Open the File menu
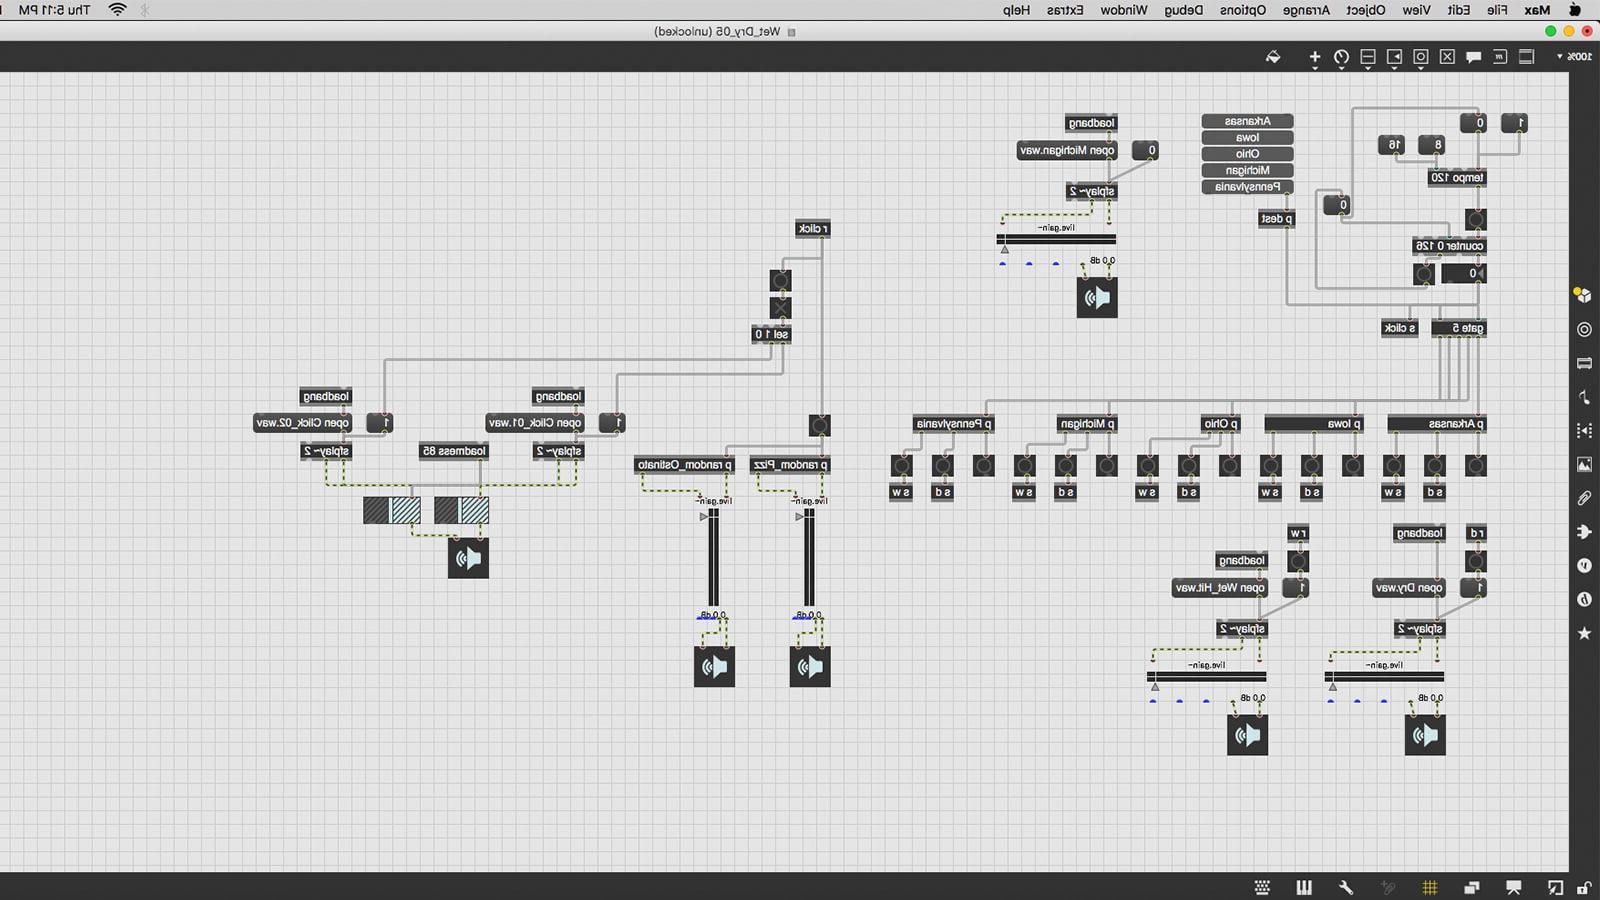The width and height of the screenshot is (1600, 900). pyautogui.click(x=1497, y=10)
